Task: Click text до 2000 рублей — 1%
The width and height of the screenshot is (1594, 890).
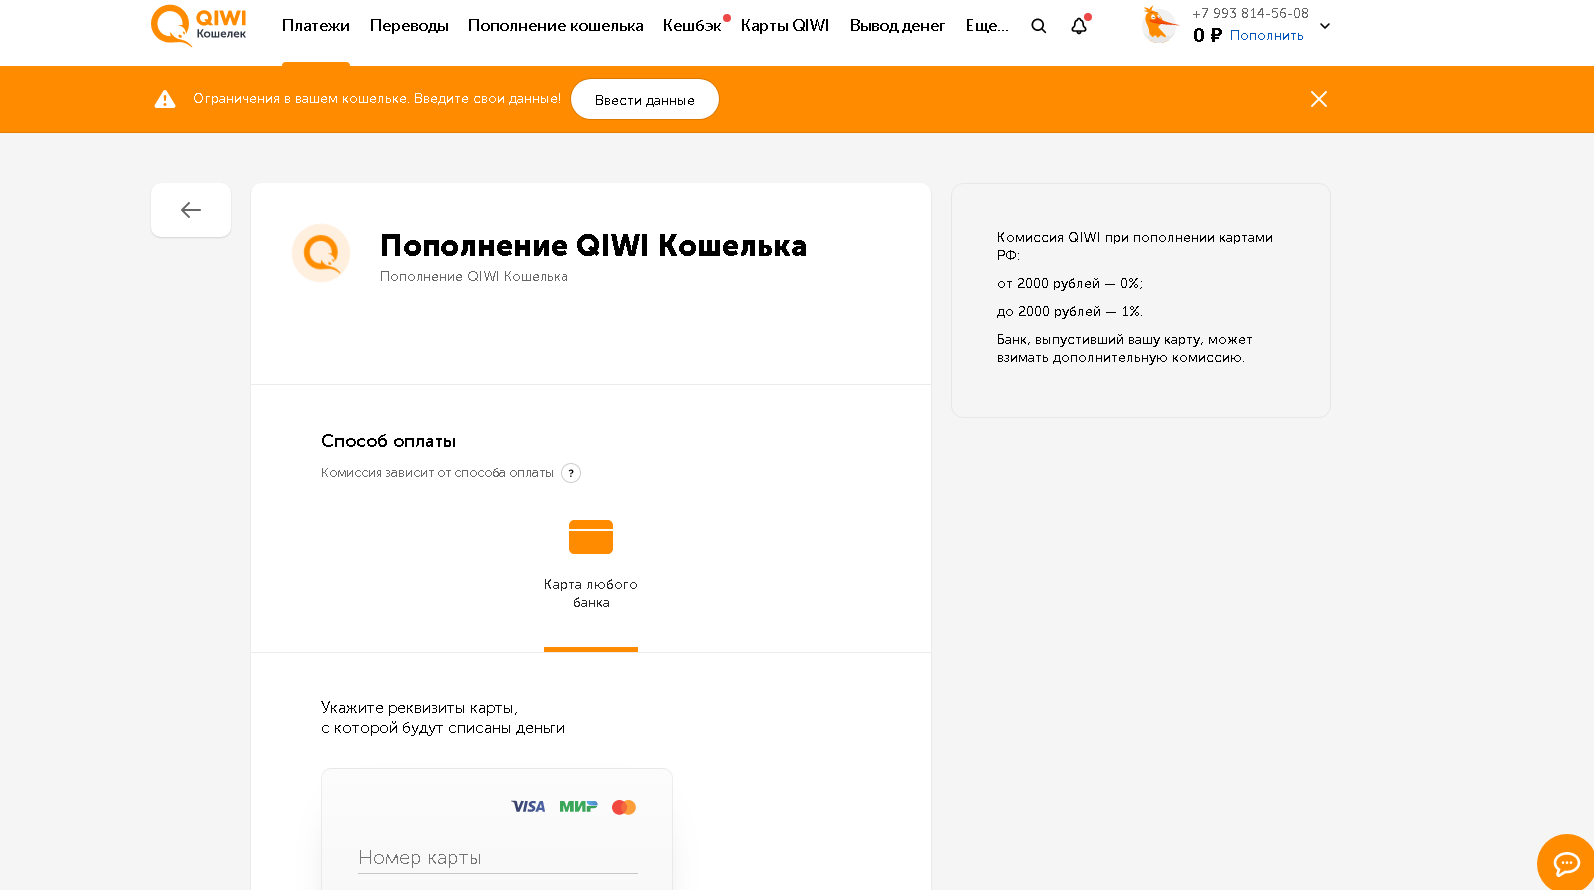Action: pos(1070,311)
